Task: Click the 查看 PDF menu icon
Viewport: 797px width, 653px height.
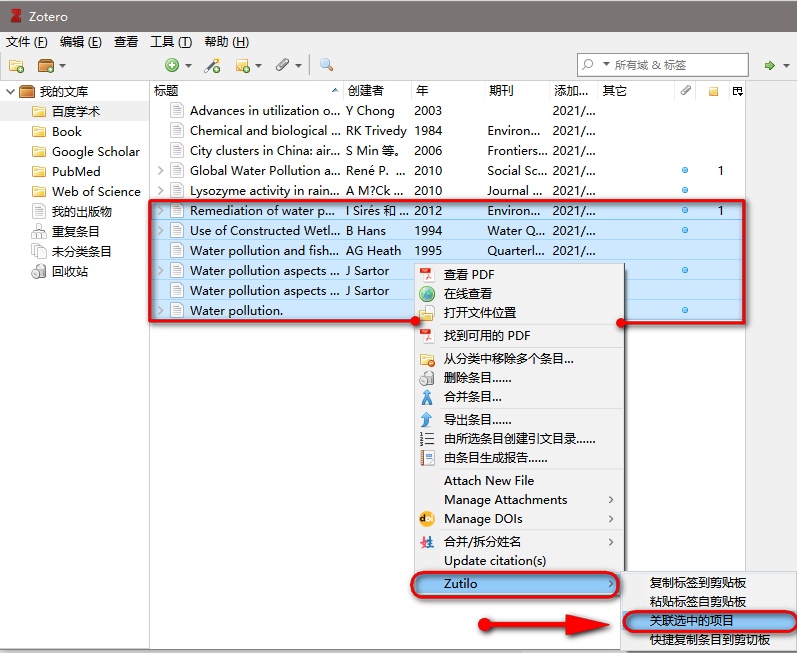Action: (x=426, y=274)
